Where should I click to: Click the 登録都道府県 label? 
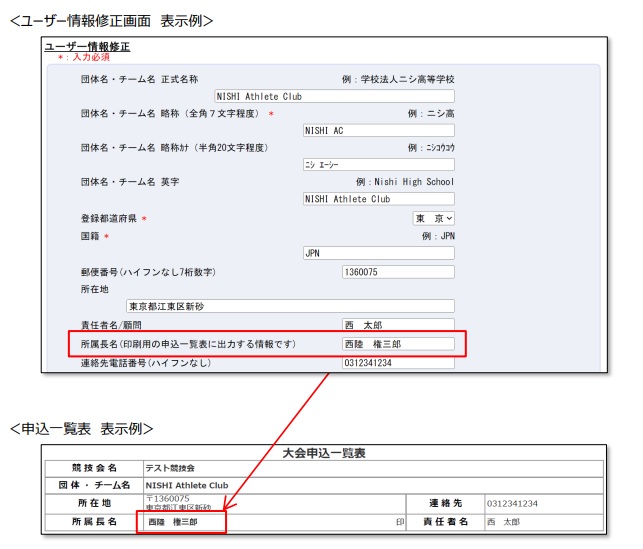tap(109, 219)
